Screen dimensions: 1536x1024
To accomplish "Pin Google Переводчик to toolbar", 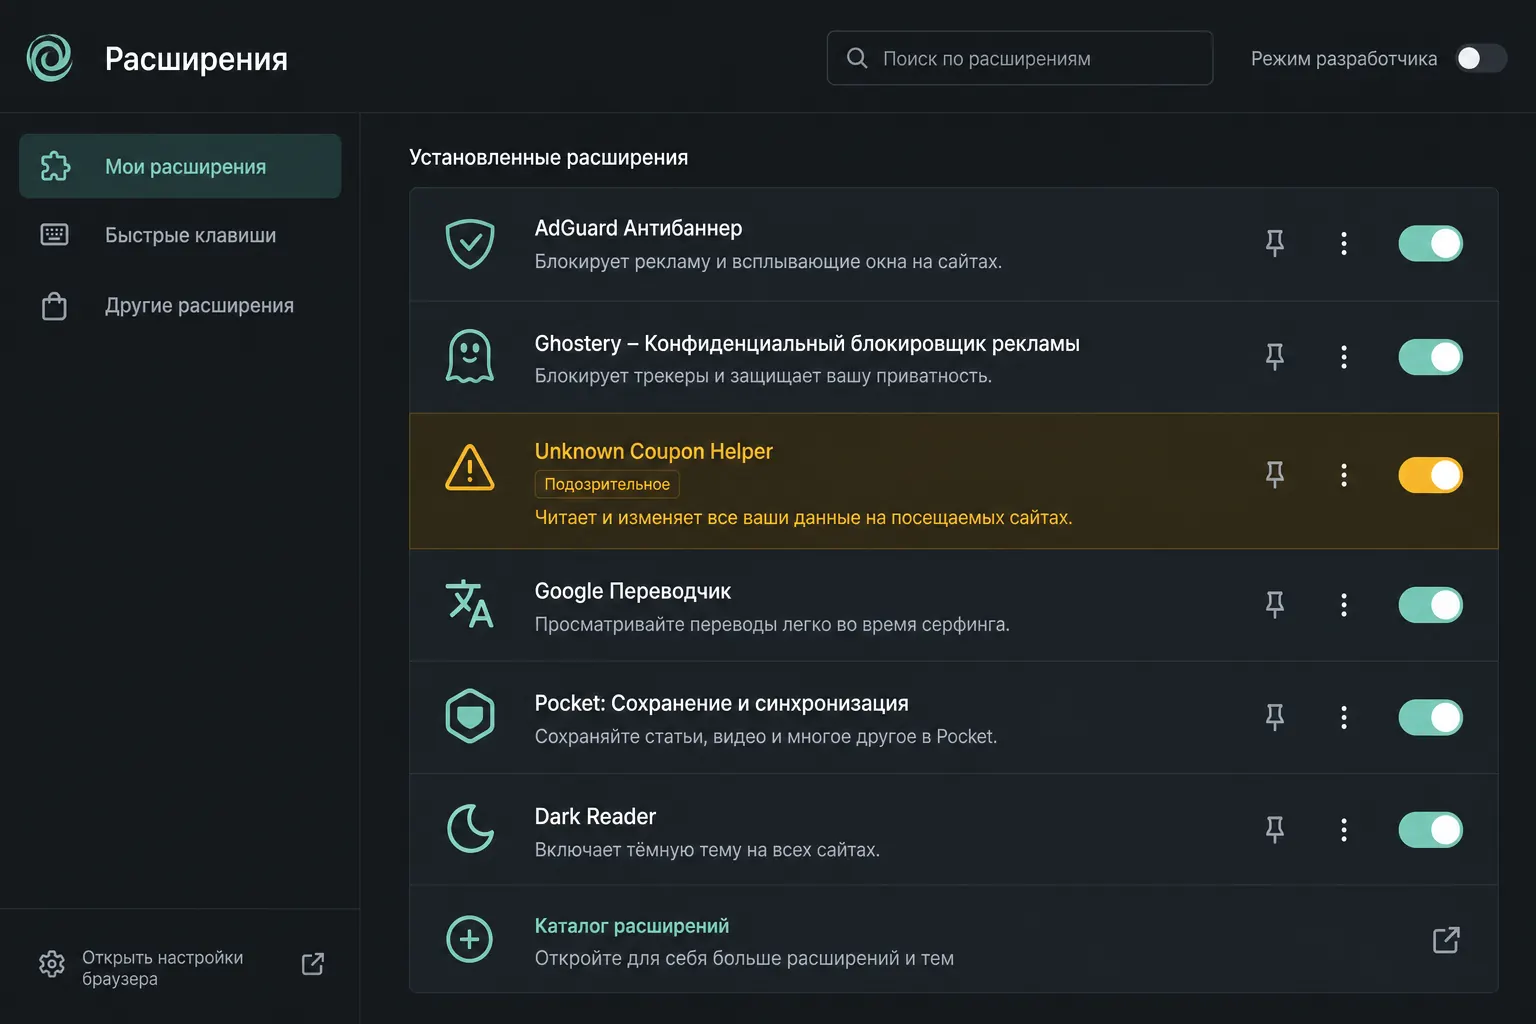I will [x=1275, y=605].
